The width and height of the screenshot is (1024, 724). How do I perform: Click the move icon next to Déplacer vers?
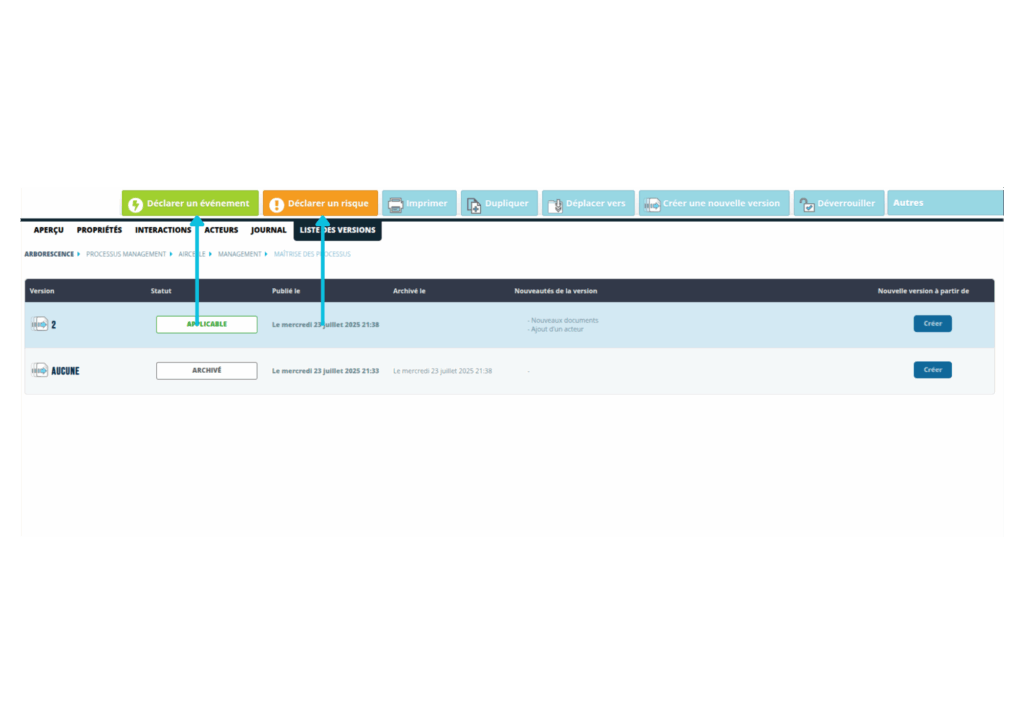click(x=555, y=206)
